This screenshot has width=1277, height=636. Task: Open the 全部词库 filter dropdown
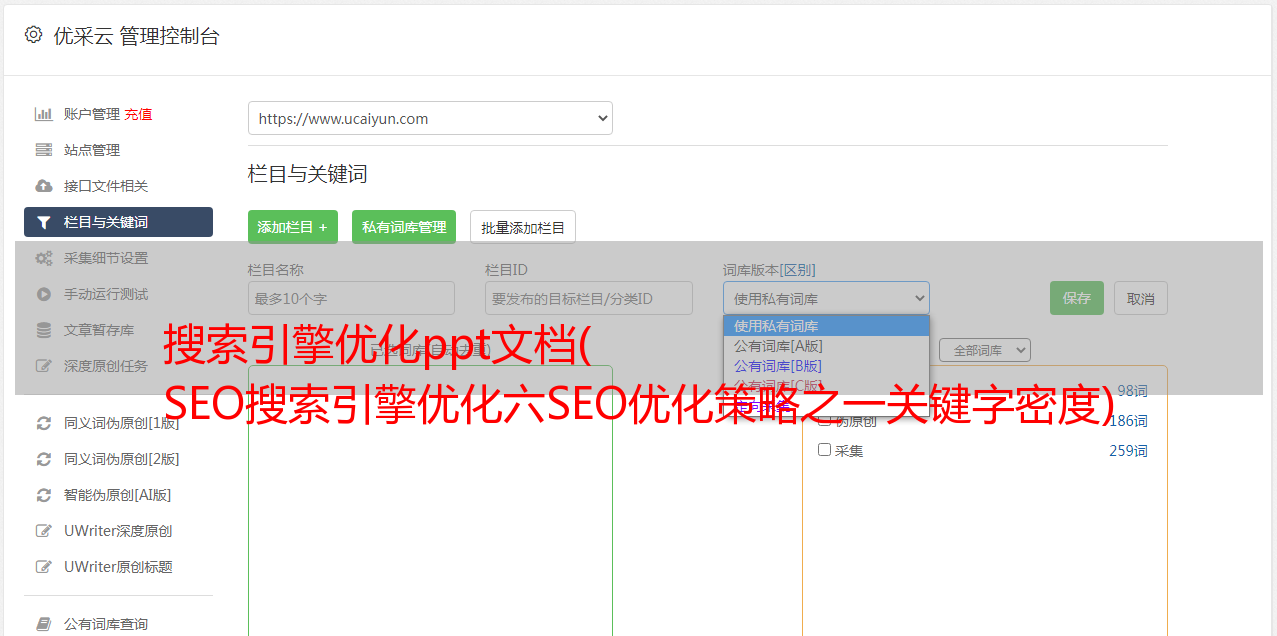click(x=984, y=350)
